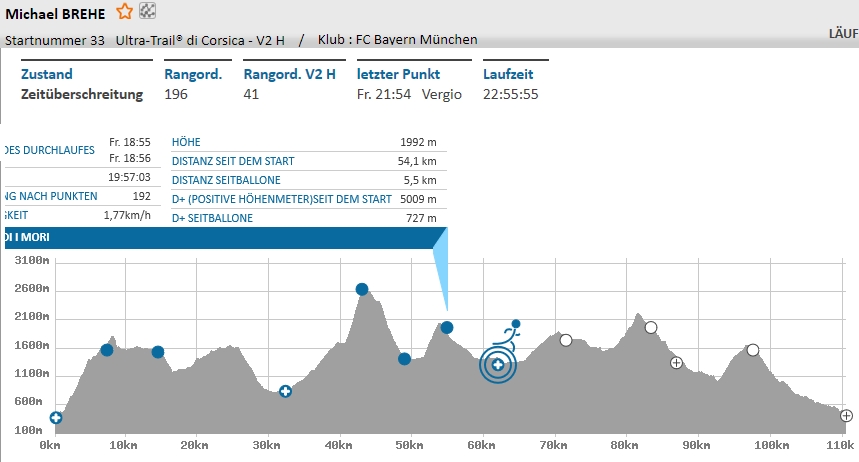Open the aid-station plus marker near 32km
Viewport: 859px width, 462px height.
285,391
